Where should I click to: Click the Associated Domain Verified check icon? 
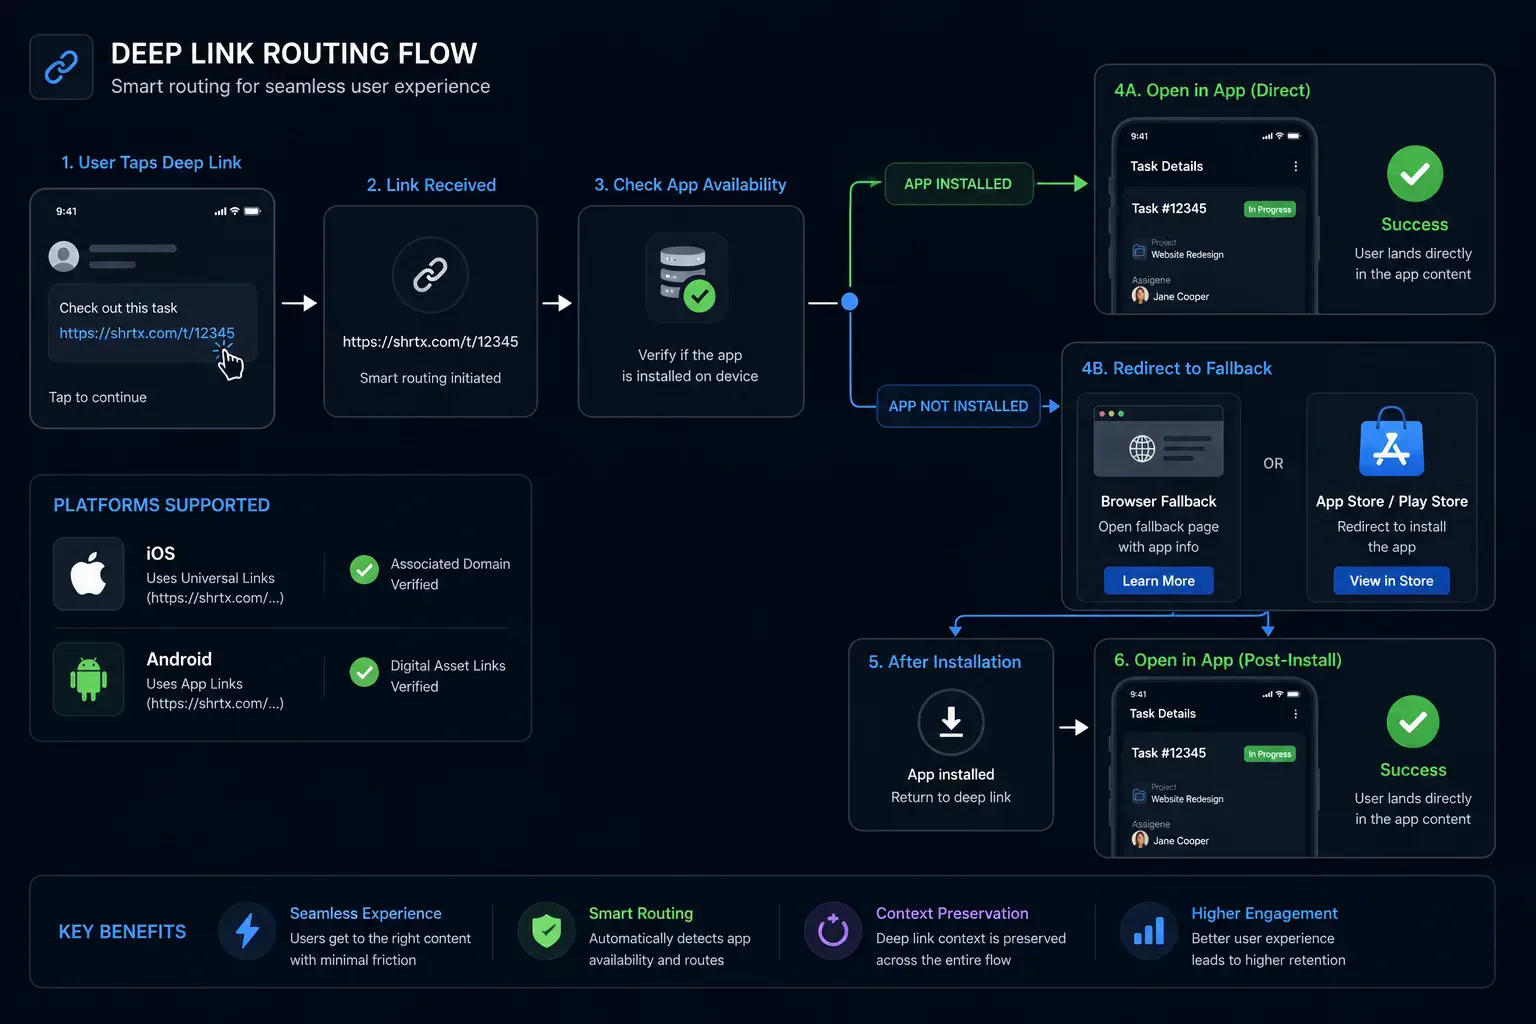pos(364,570)
